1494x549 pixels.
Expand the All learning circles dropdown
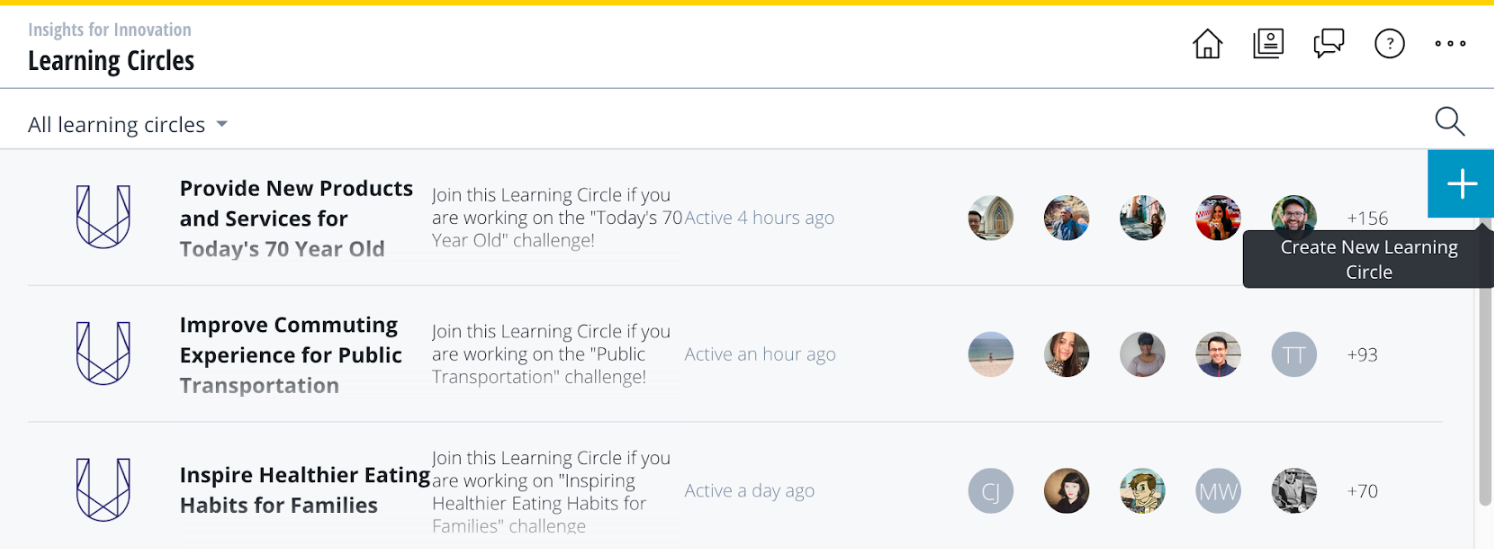click(128, 125)
